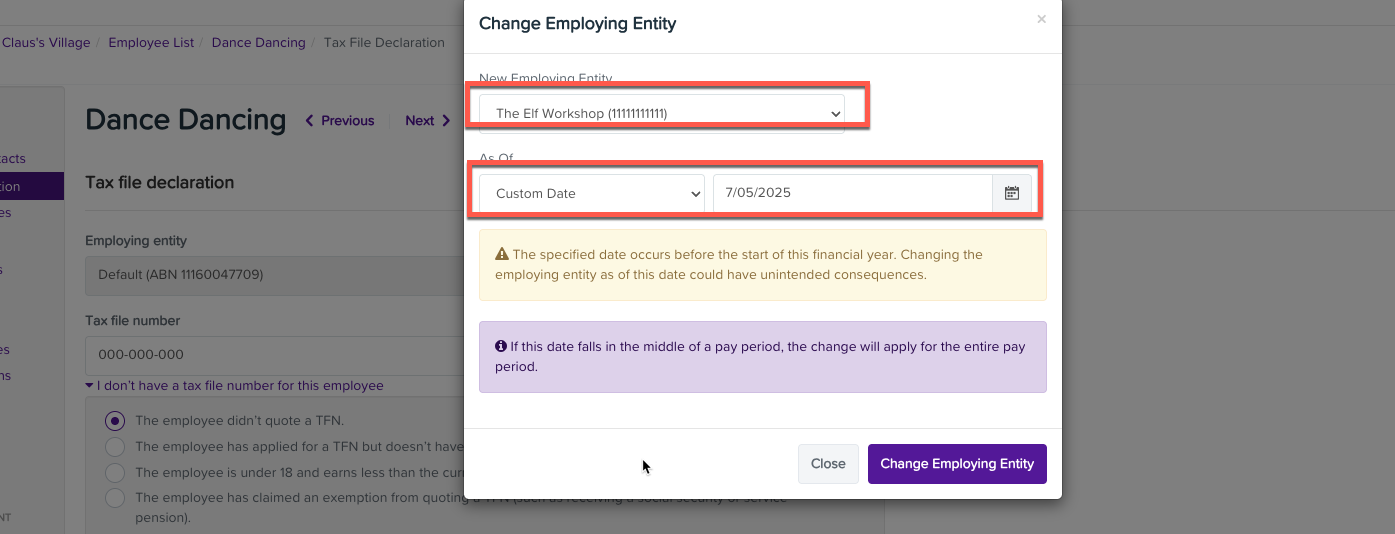1395x534 pixels.
Task: Go to Previous employee
Action: [x=340, y=121]
